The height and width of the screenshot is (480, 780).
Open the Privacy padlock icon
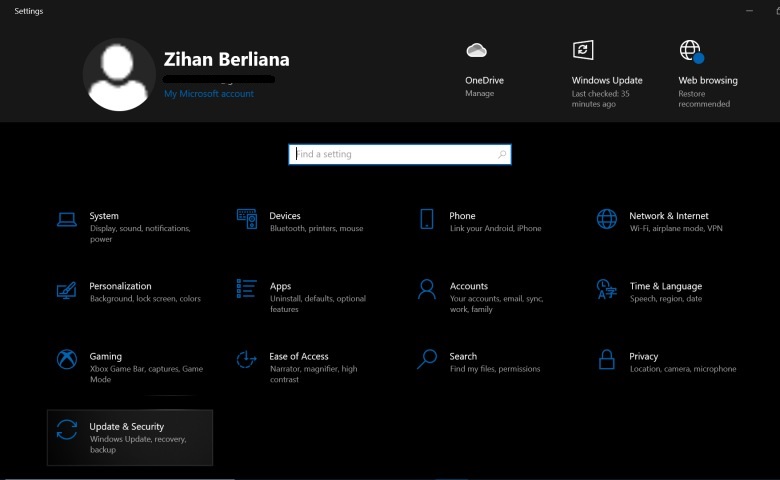[607, 360]
